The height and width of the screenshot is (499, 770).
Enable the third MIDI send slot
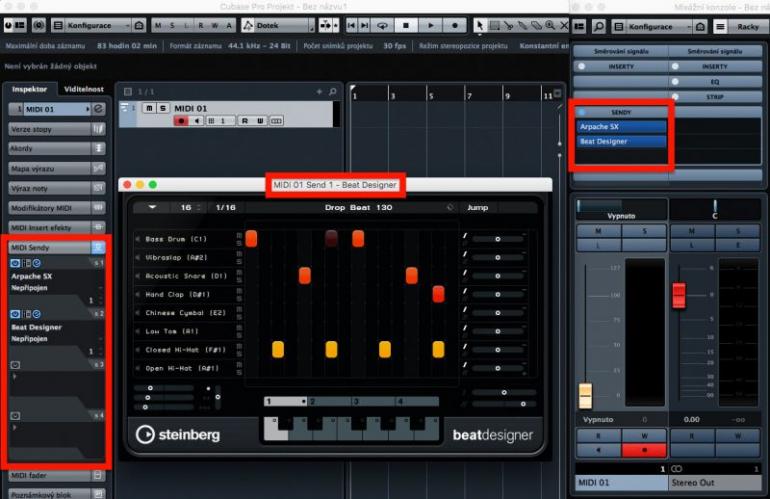pyautogui.click(x=15, y=365)
